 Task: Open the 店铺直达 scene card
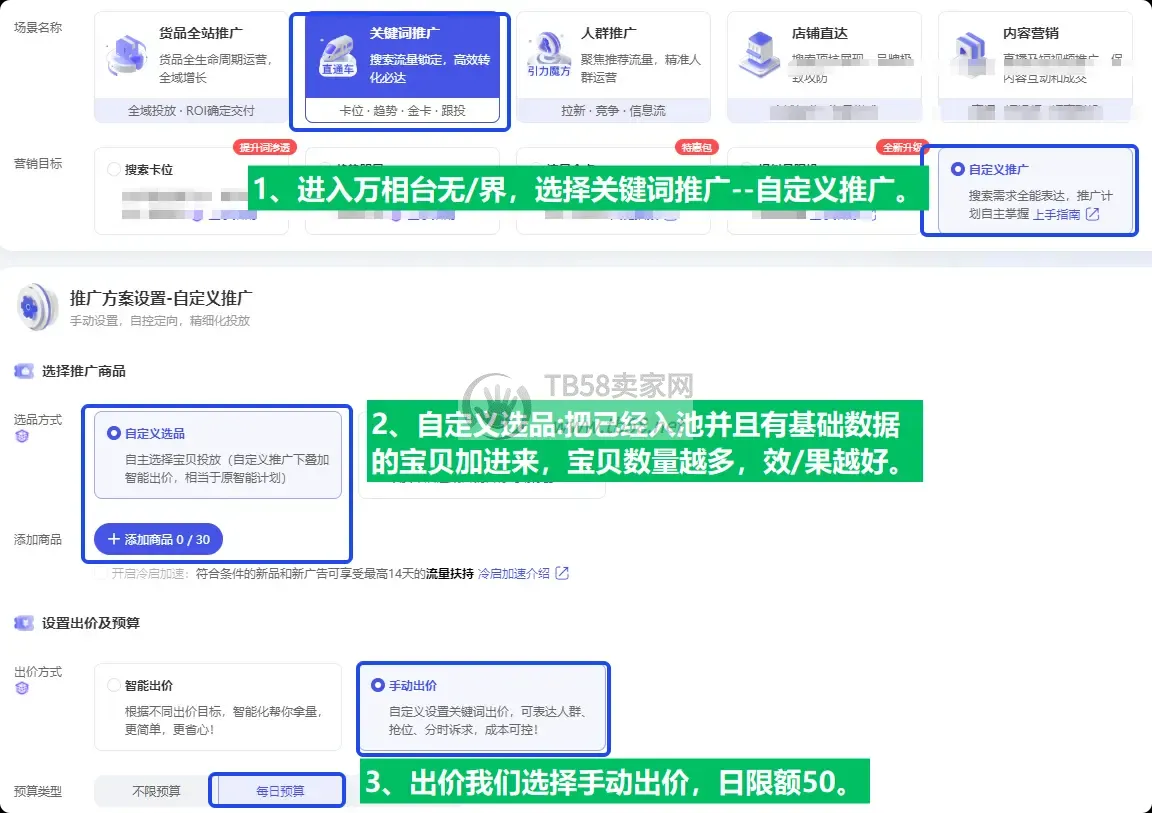coord(824,67)
